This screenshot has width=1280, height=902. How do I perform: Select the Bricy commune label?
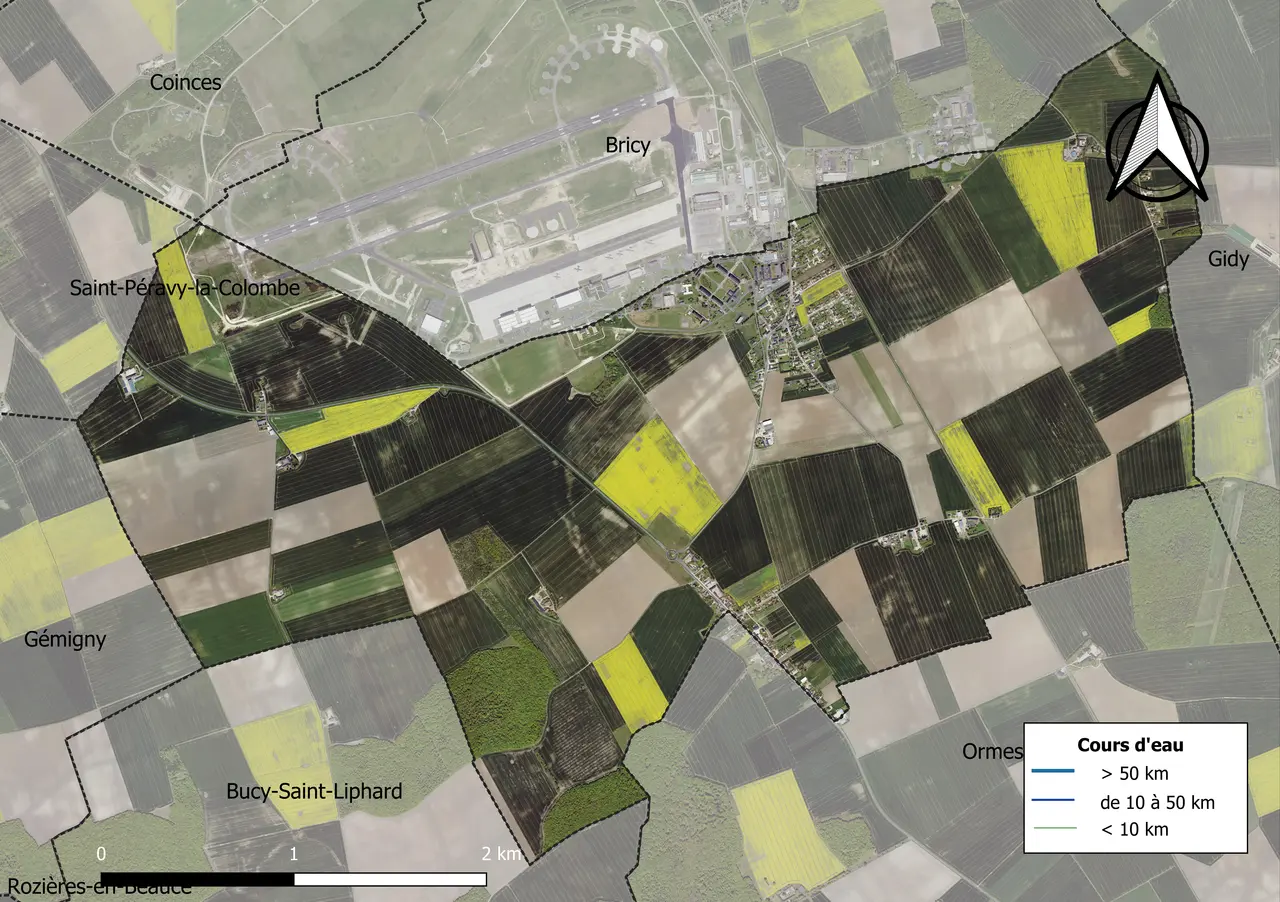pyautogui.click(x=628, y=145)
